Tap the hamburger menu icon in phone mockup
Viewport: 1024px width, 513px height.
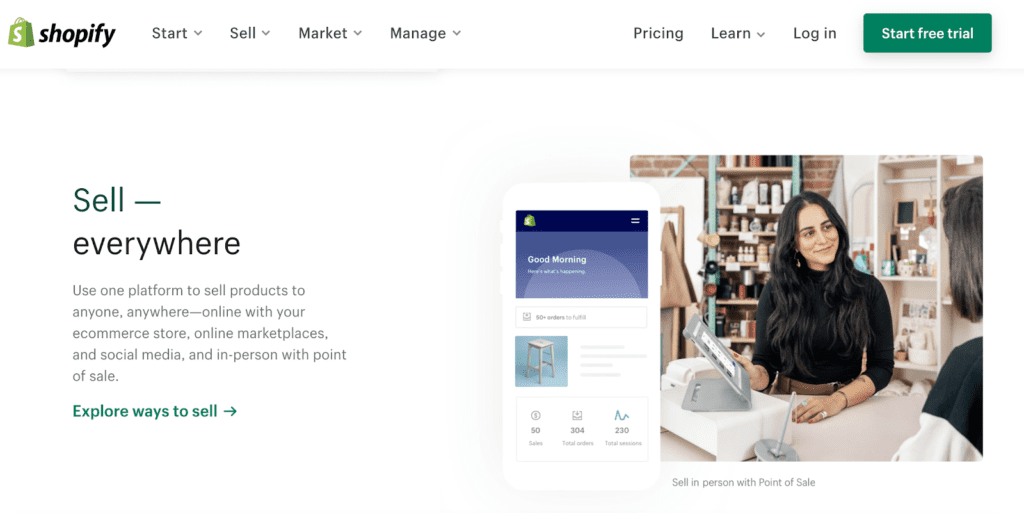click(x=635, y=221)
